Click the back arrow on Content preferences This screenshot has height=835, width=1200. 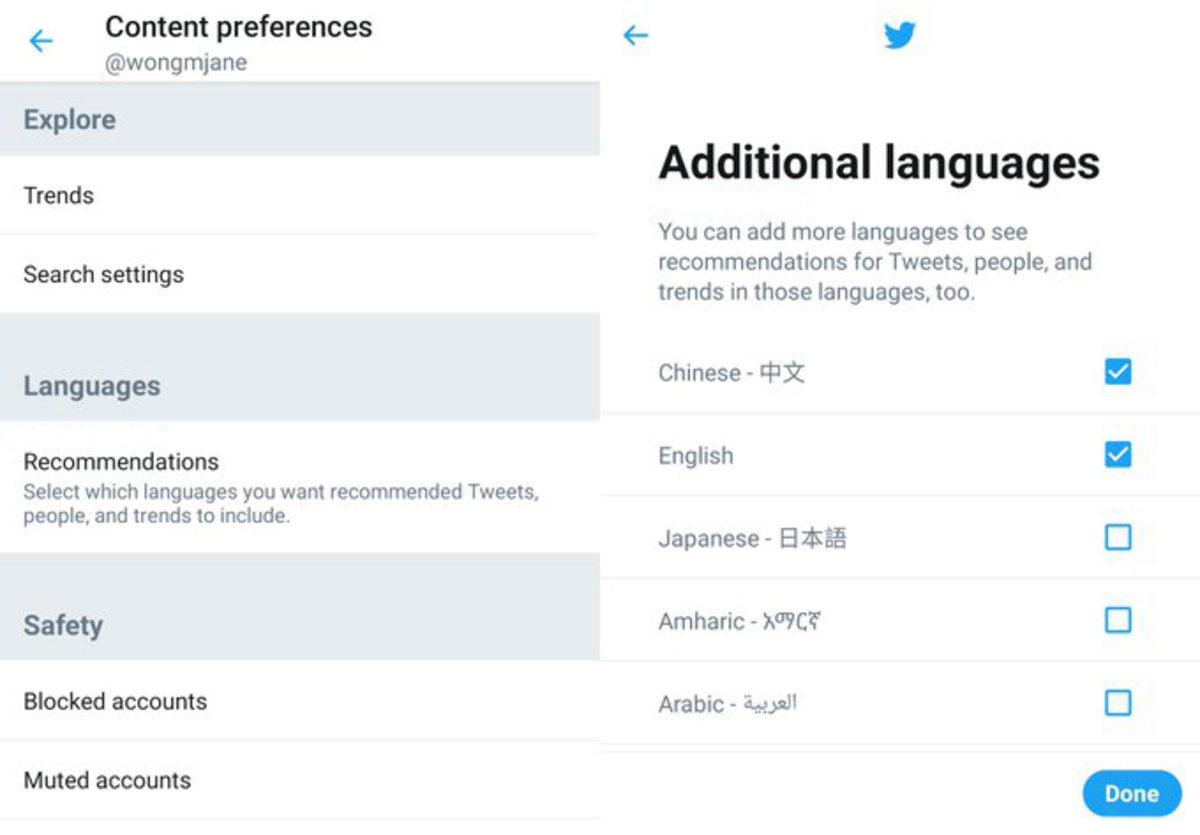(x=40, y=41)
